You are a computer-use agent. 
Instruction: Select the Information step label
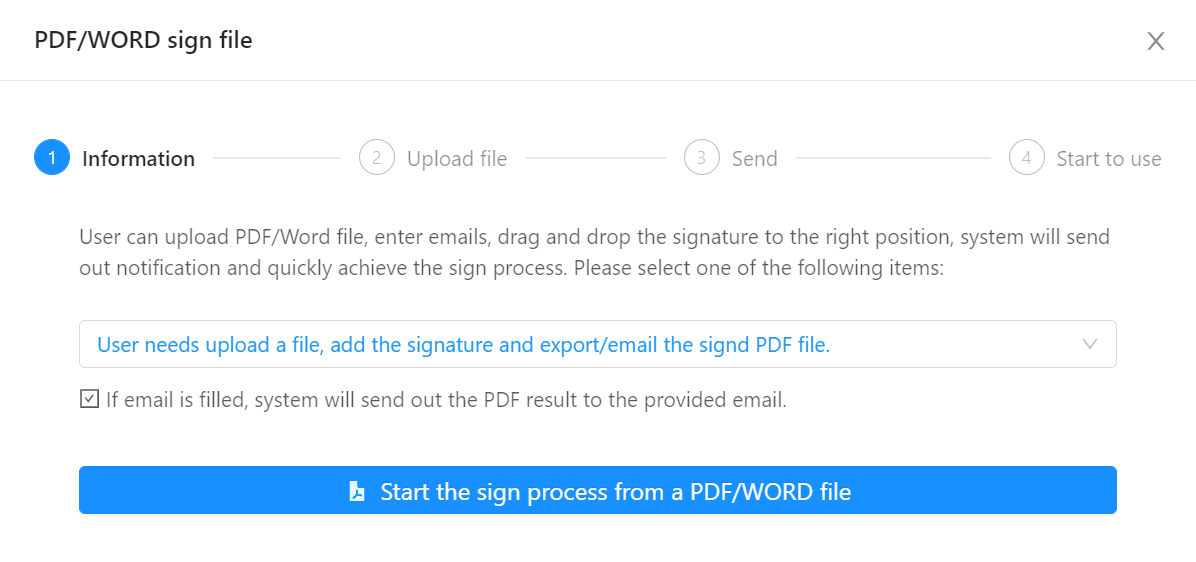(139, 159)
